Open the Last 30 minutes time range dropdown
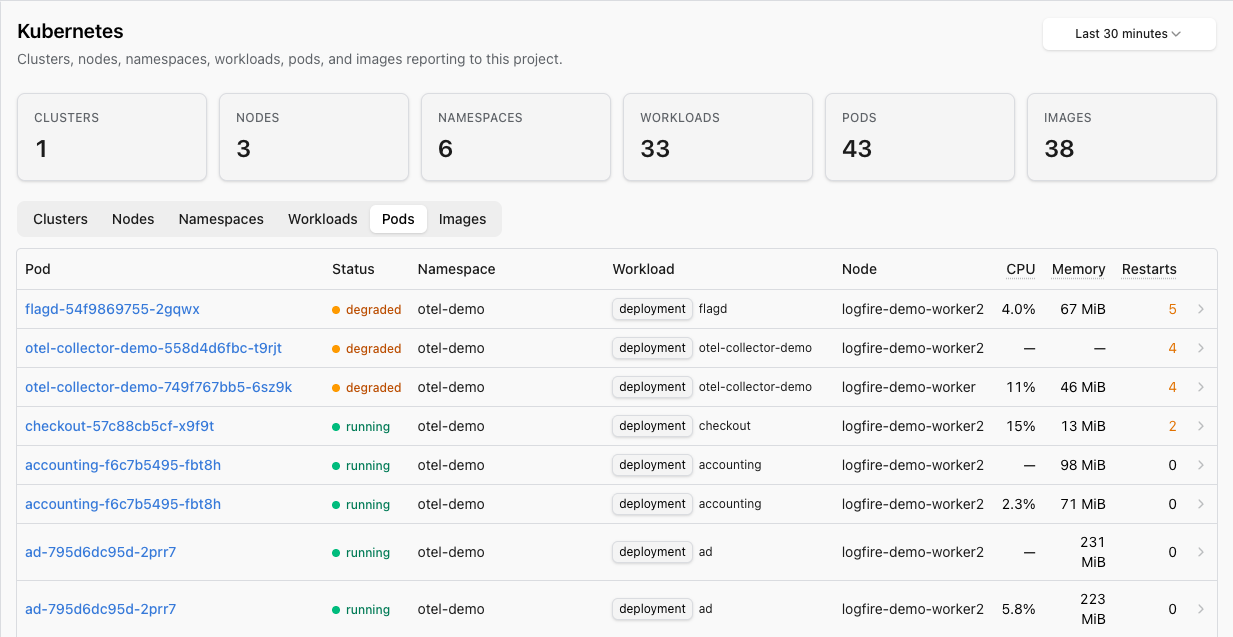This screenshot has height=637, width=1233. coord(1129,34)
